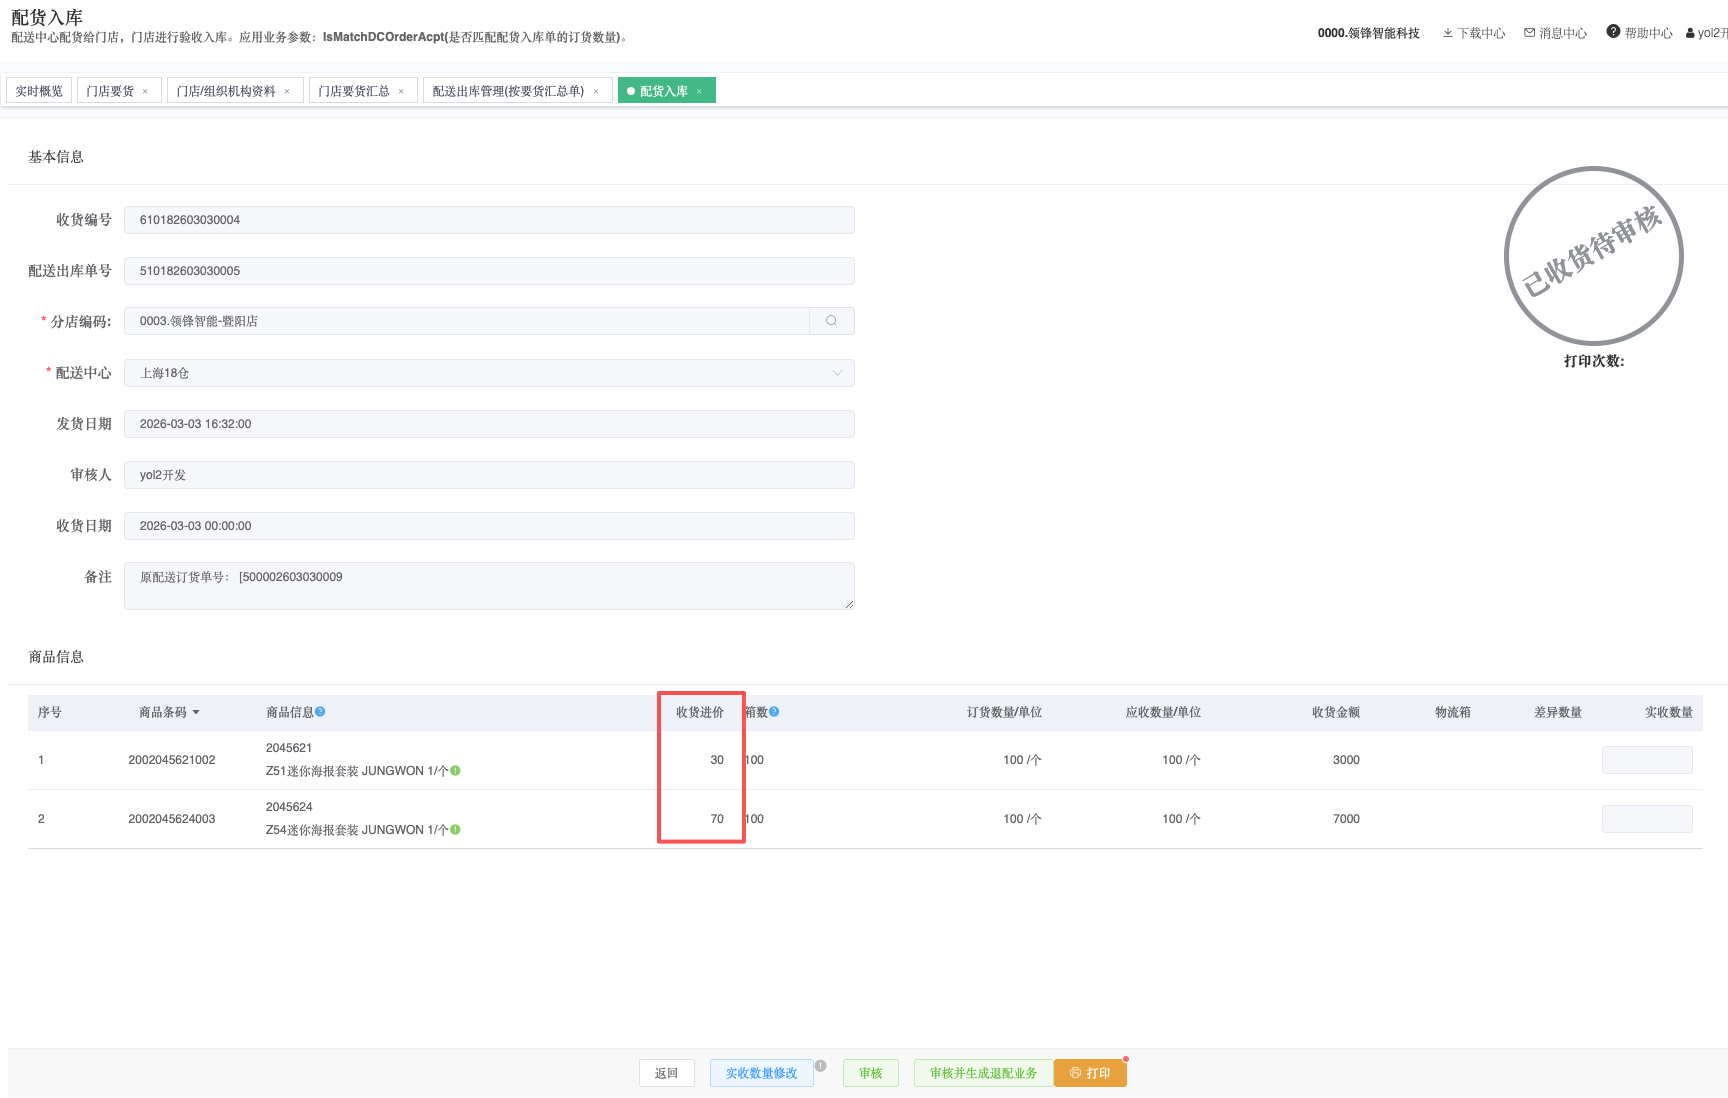Click info icon next to 实收数量修改 button

click(x=820, y=1065)
